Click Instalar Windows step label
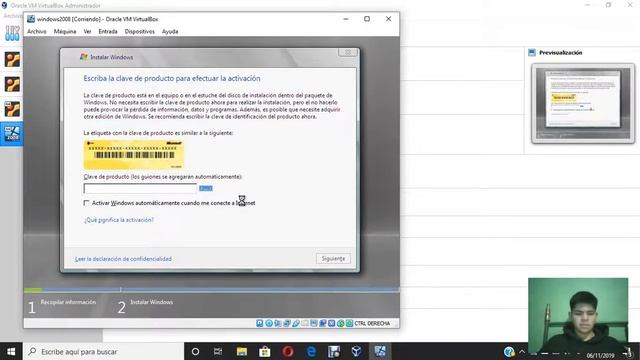 click(151, 302)
